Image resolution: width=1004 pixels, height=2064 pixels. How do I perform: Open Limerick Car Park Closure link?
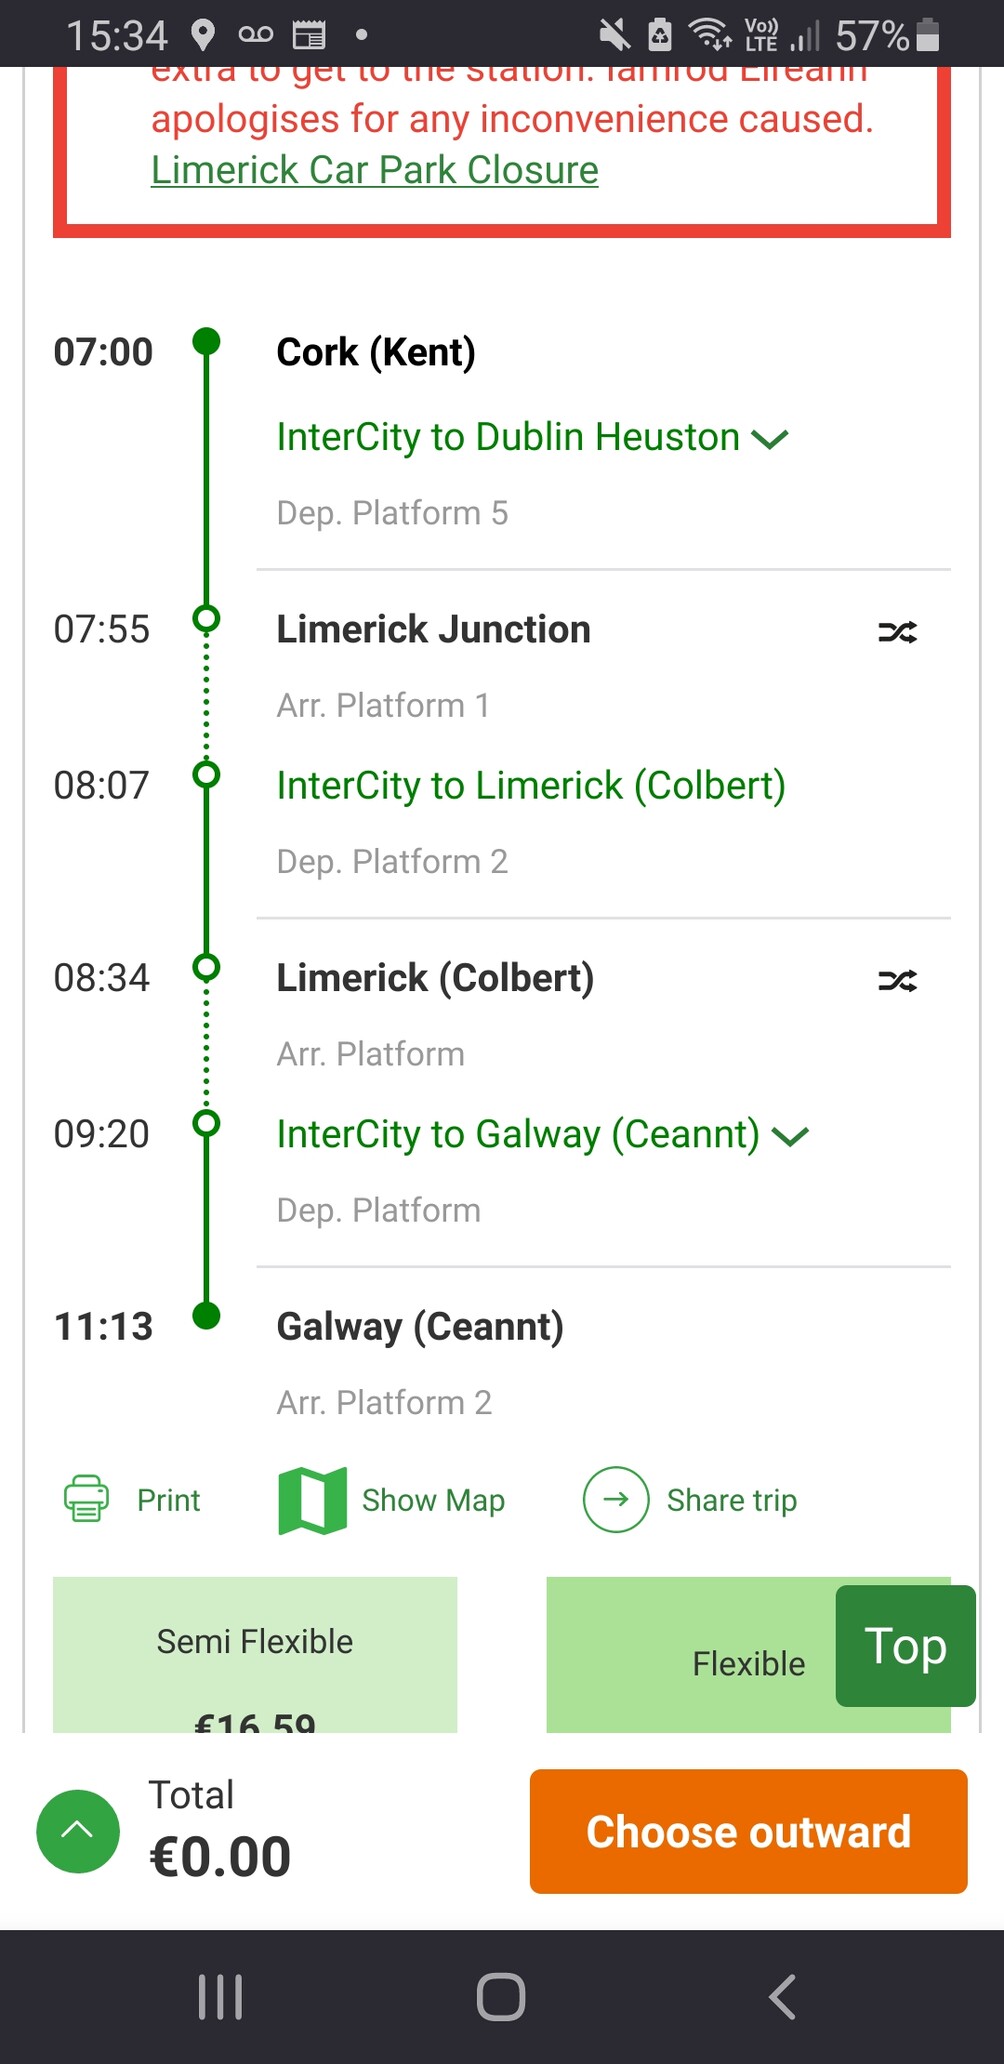(x=374, y=170)
